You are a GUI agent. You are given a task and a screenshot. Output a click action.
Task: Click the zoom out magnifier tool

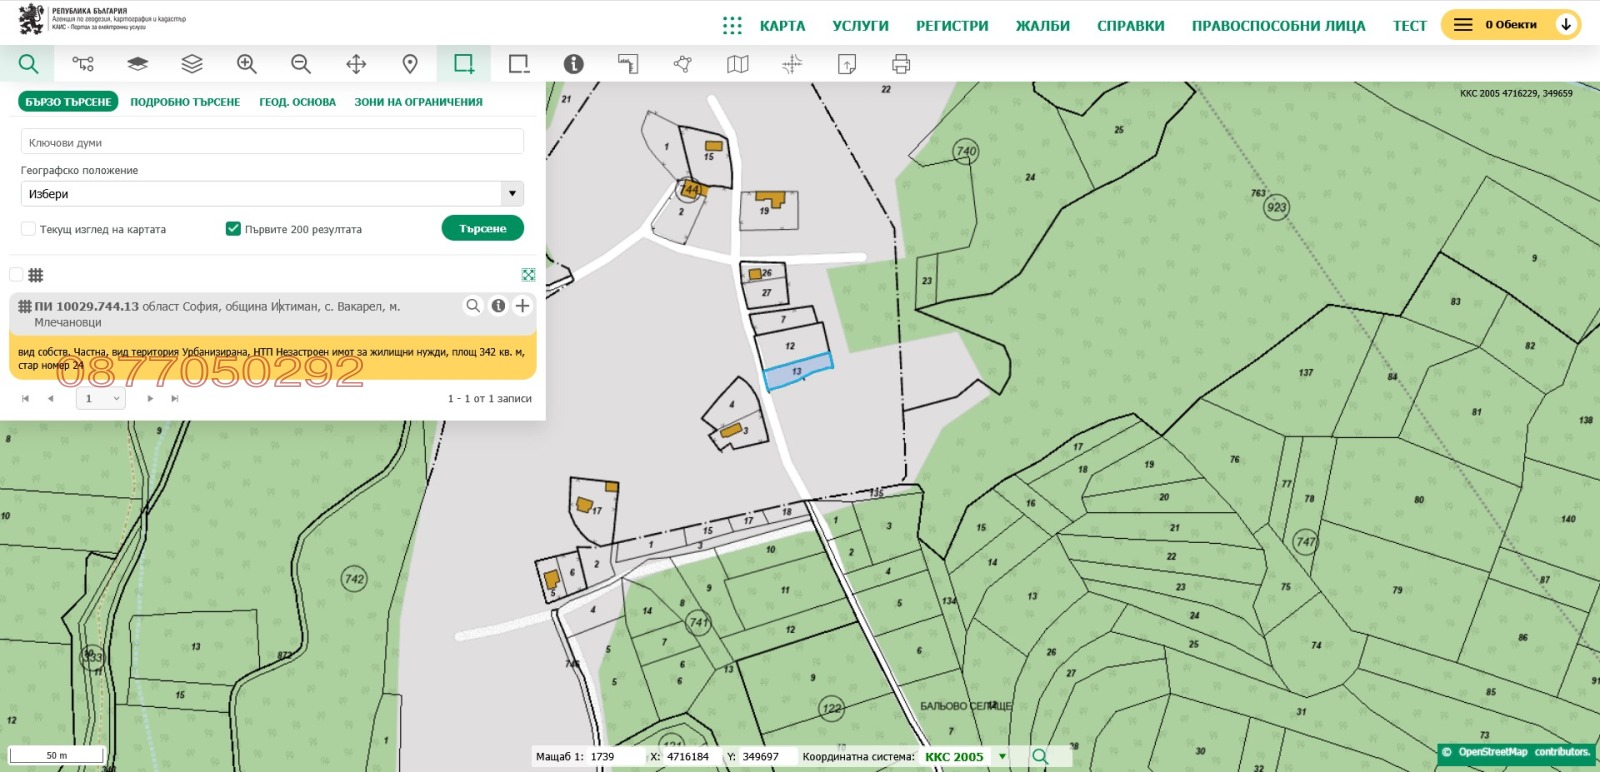pyautogui.click(x=300, y=64)
